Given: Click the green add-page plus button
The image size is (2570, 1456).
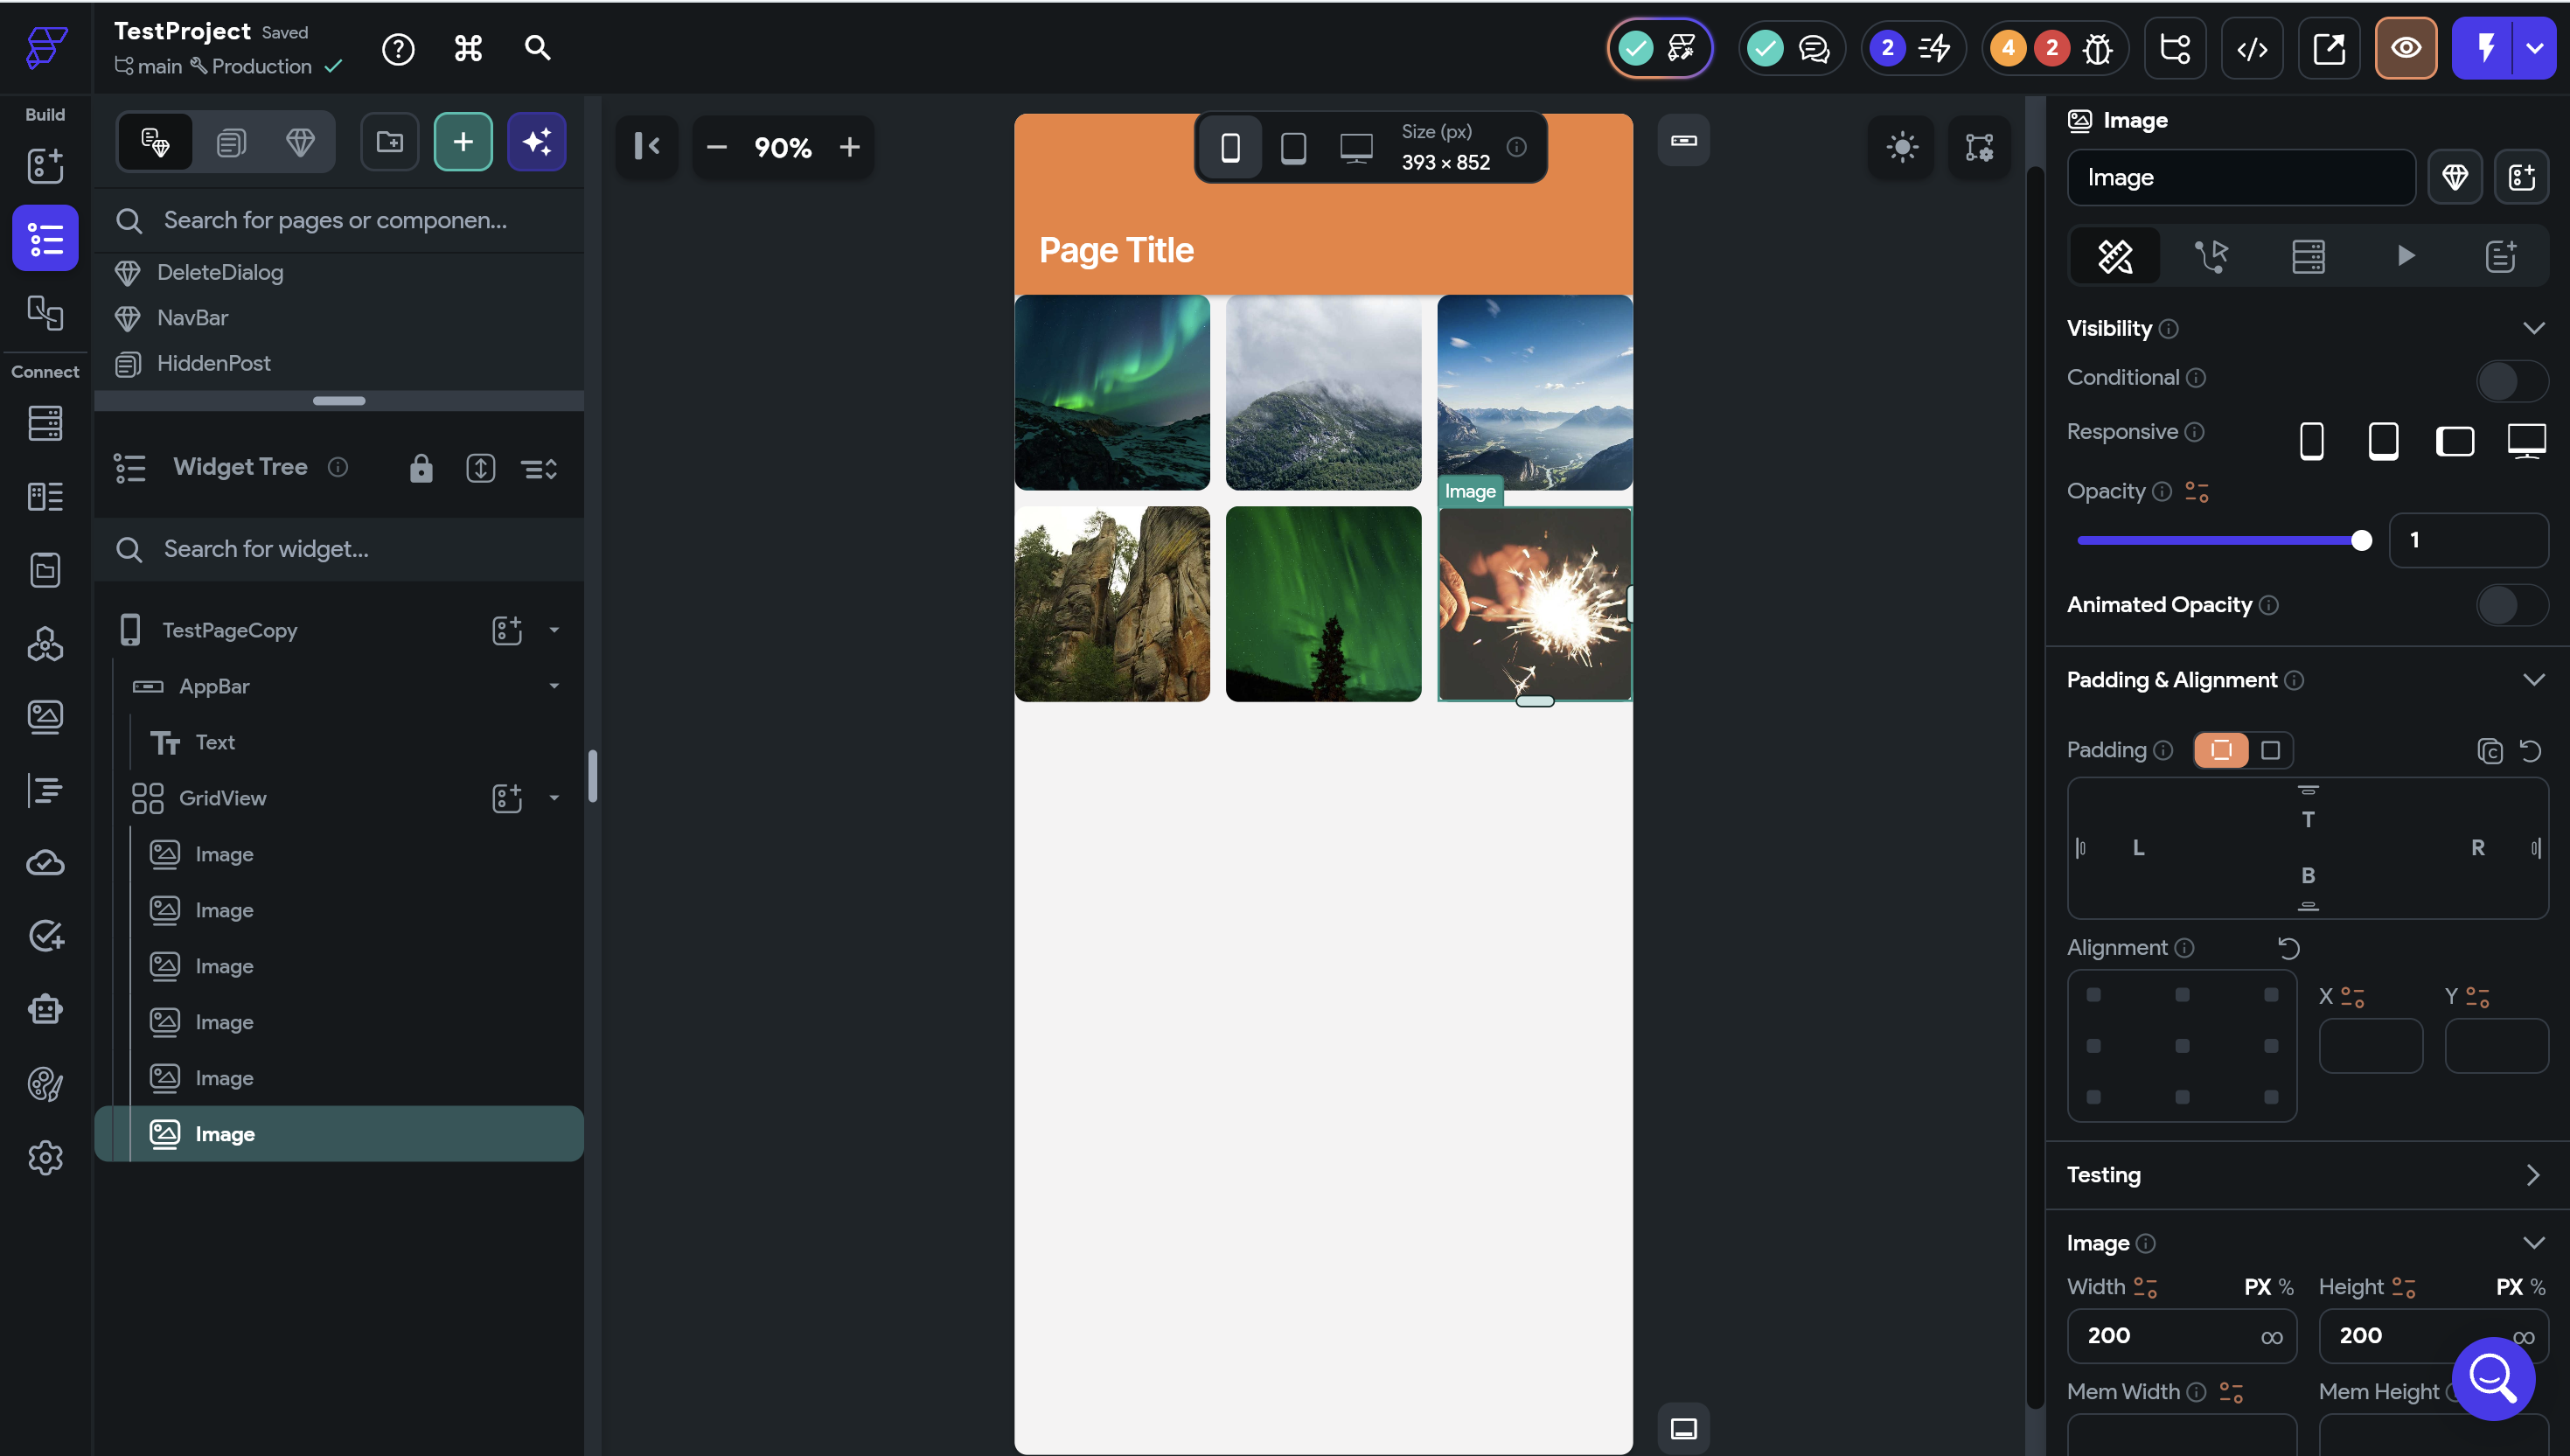Looking at the screenshot, I should click(x=463, y=143).
